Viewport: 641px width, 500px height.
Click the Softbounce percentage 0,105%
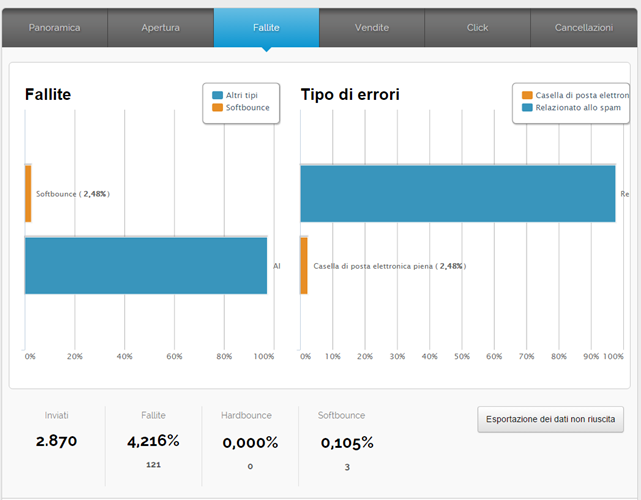tap(347, 442)
